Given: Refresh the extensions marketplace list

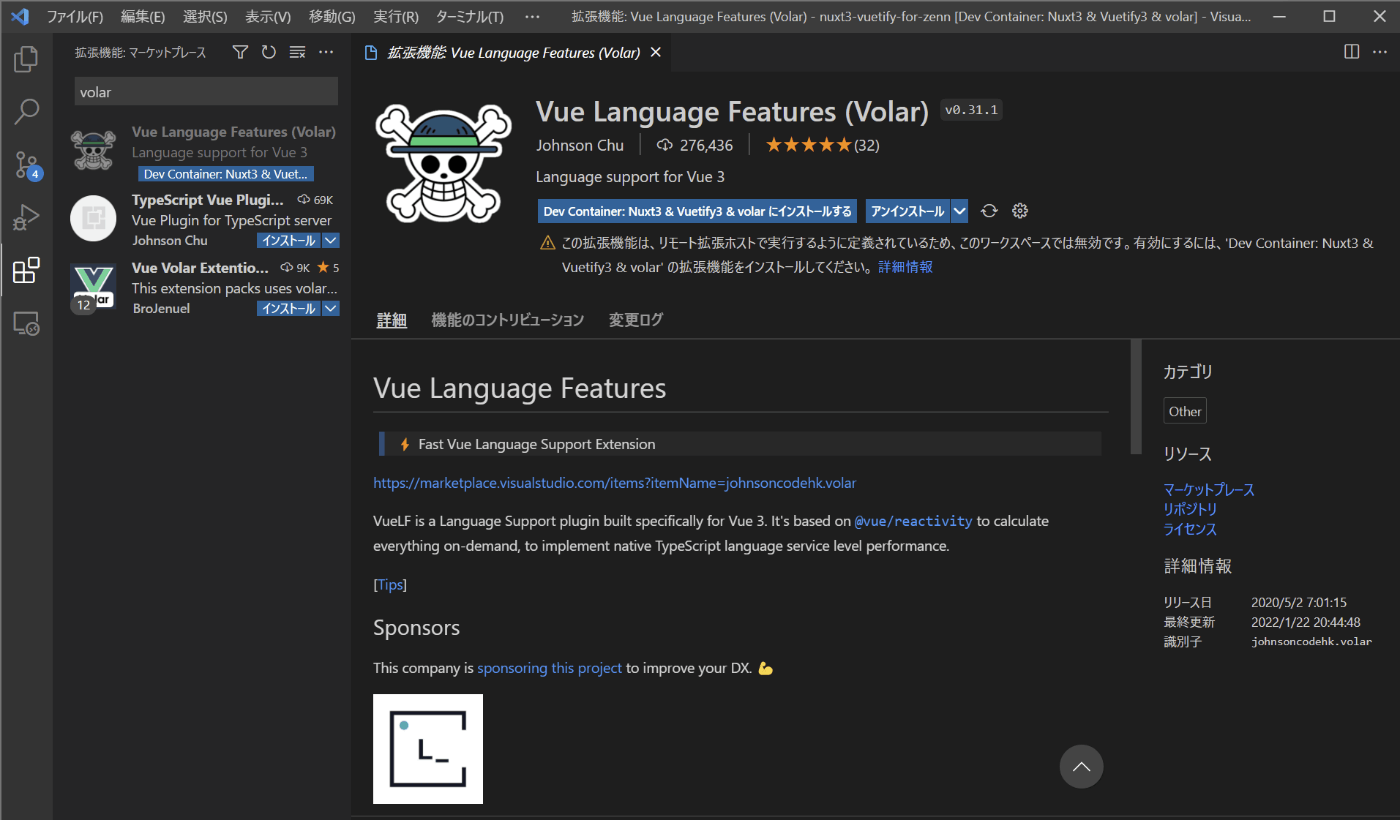Looking at the screenshot, I should click(268, 52).
